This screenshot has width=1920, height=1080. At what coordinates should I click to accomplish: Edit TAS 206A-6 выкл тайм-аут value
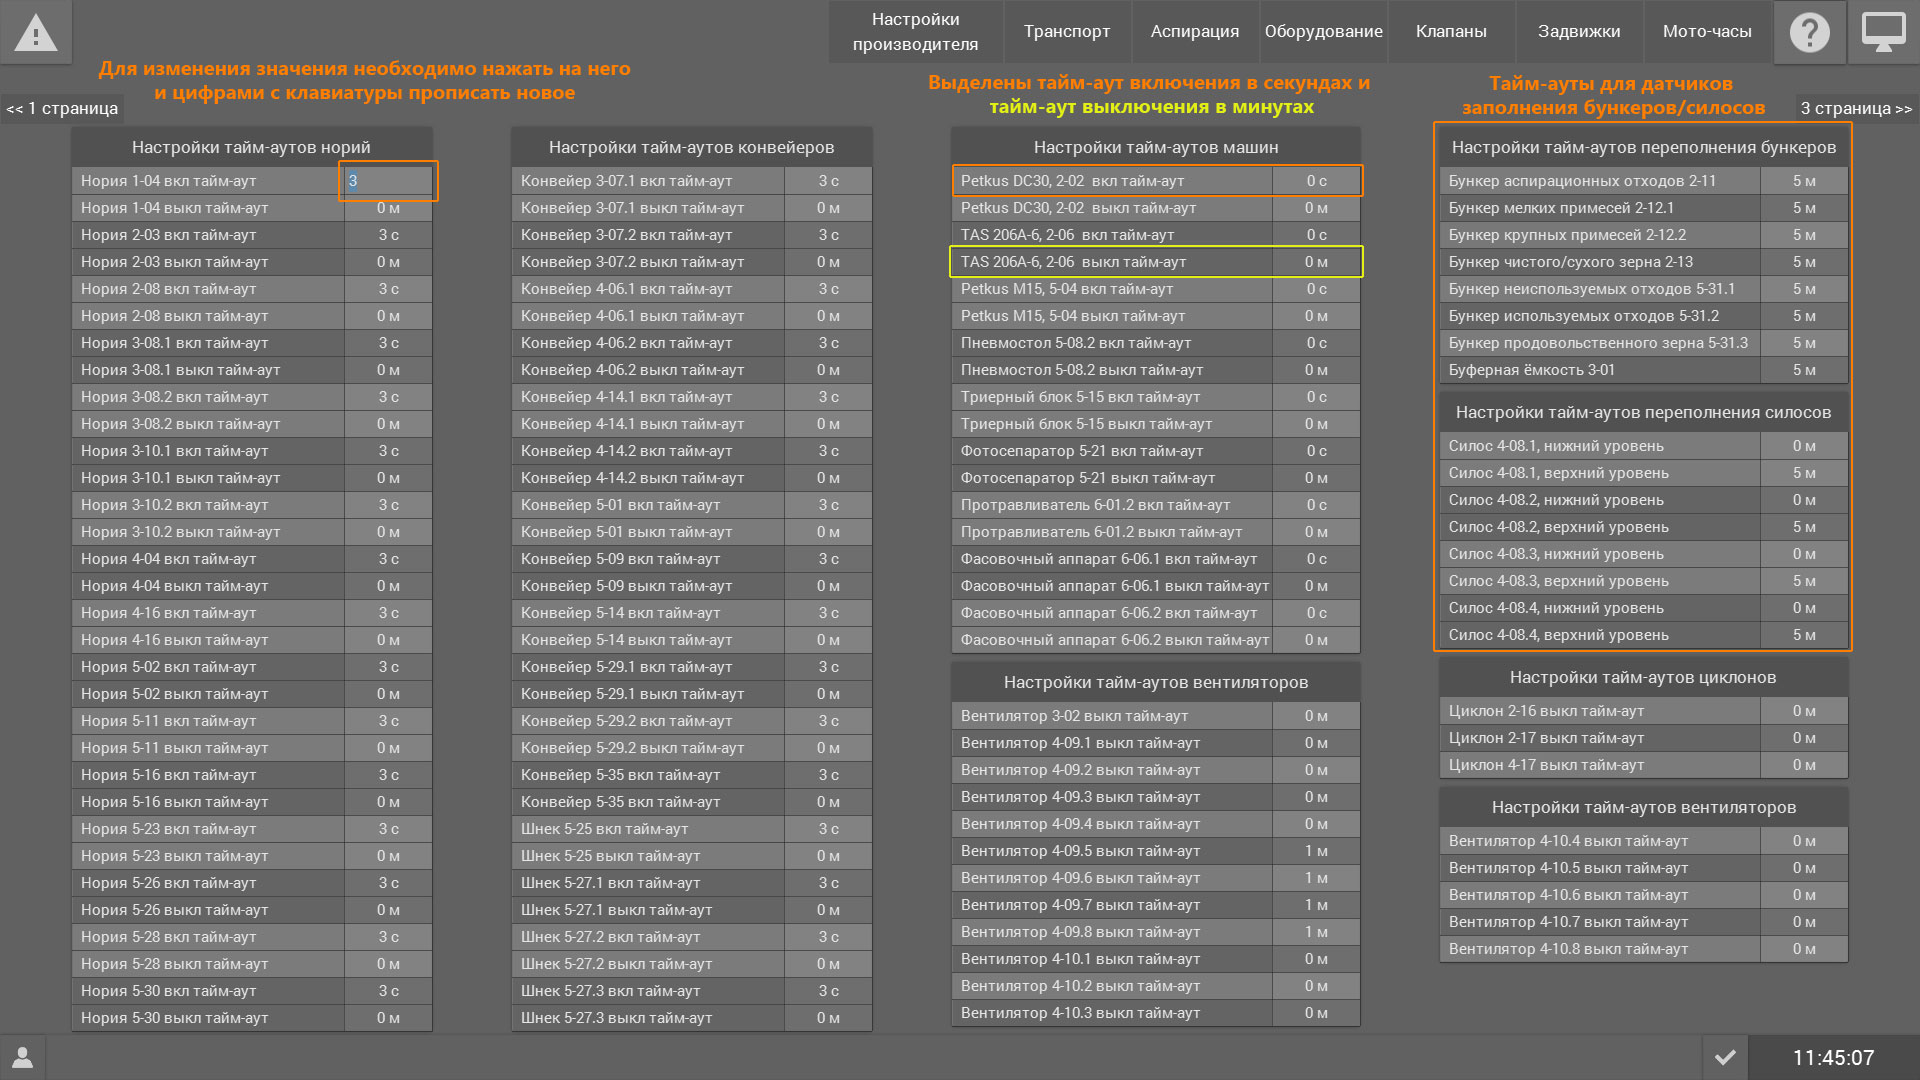[1316, 262]
